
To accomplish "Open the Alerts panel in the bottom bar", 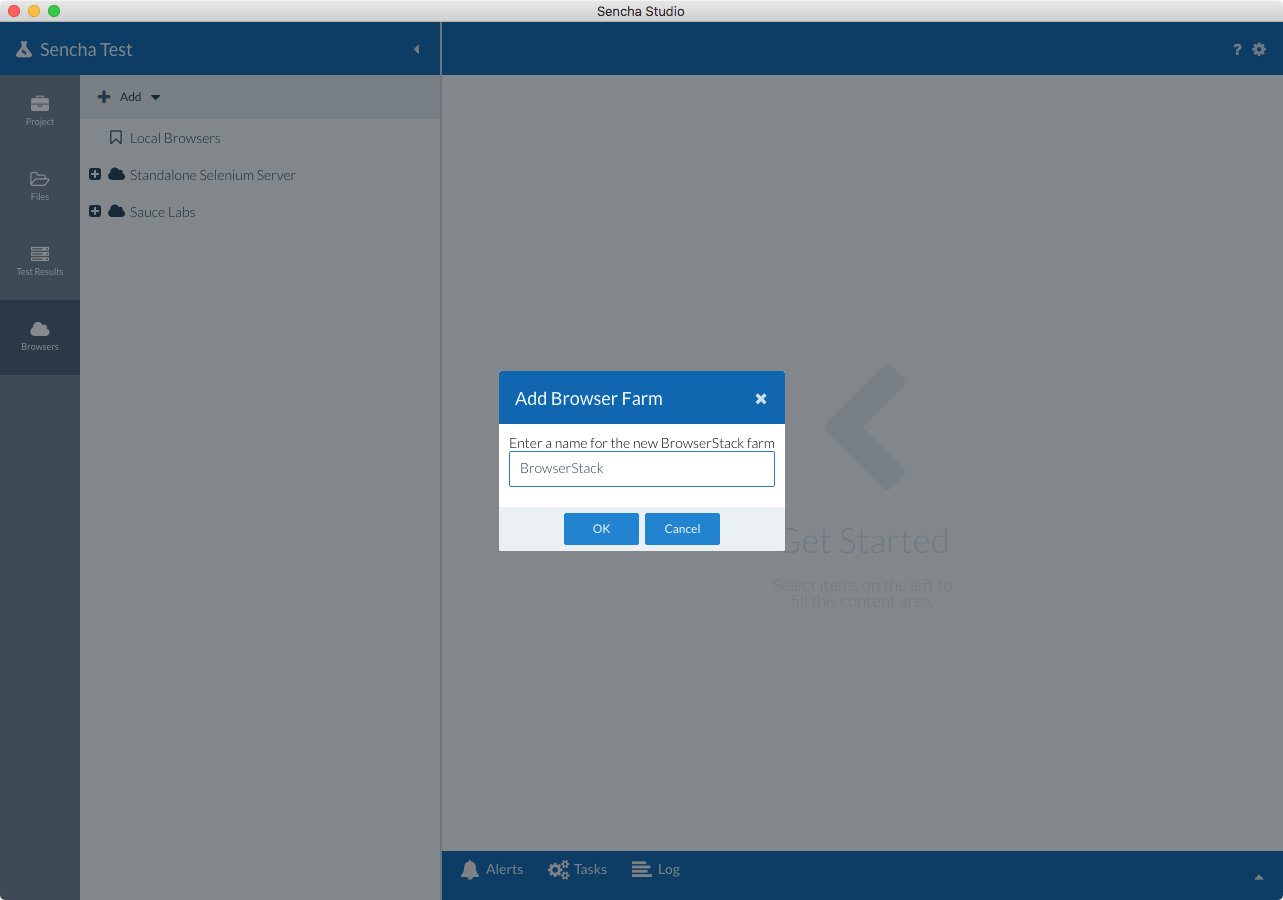I will coord(492,869).
